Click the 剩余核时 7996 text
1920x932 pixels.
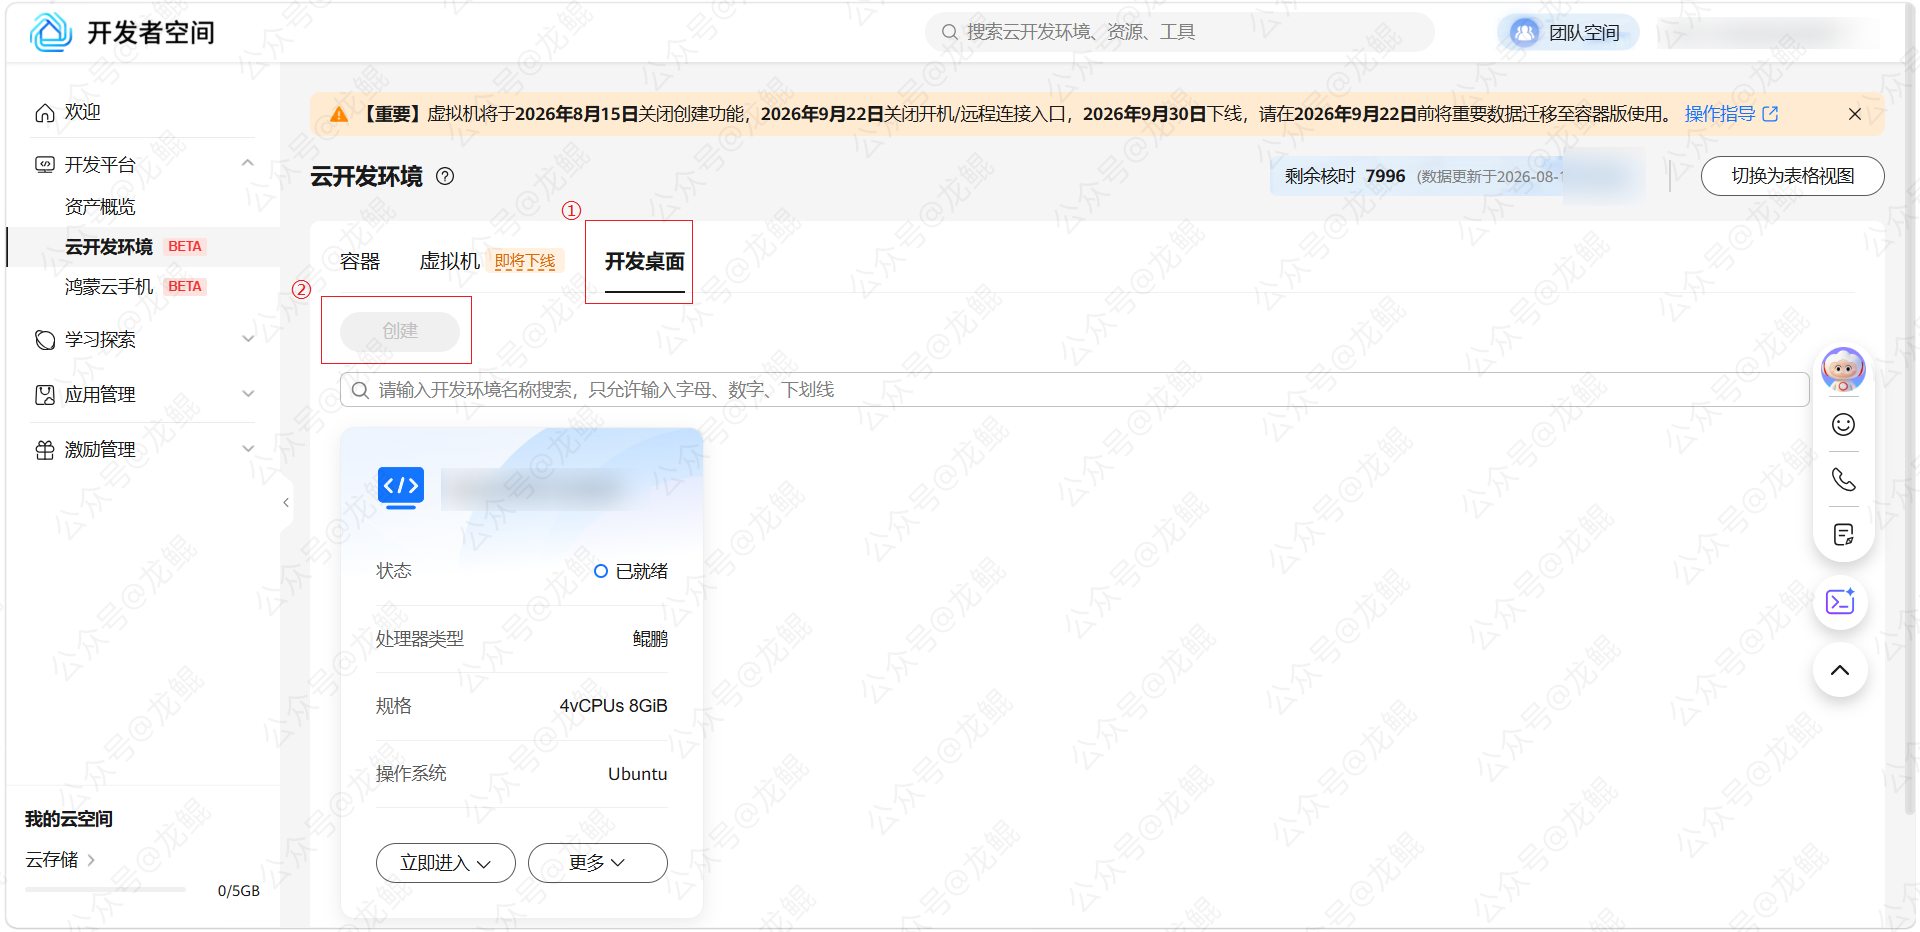pyautogui.click(x=1345, y=176)
